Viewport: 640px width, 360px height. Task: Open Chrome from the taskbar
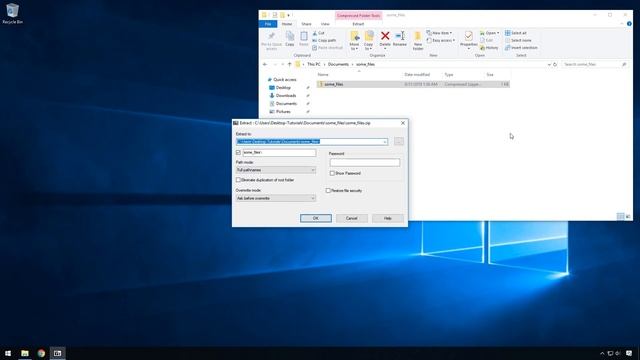click(41, 353)
